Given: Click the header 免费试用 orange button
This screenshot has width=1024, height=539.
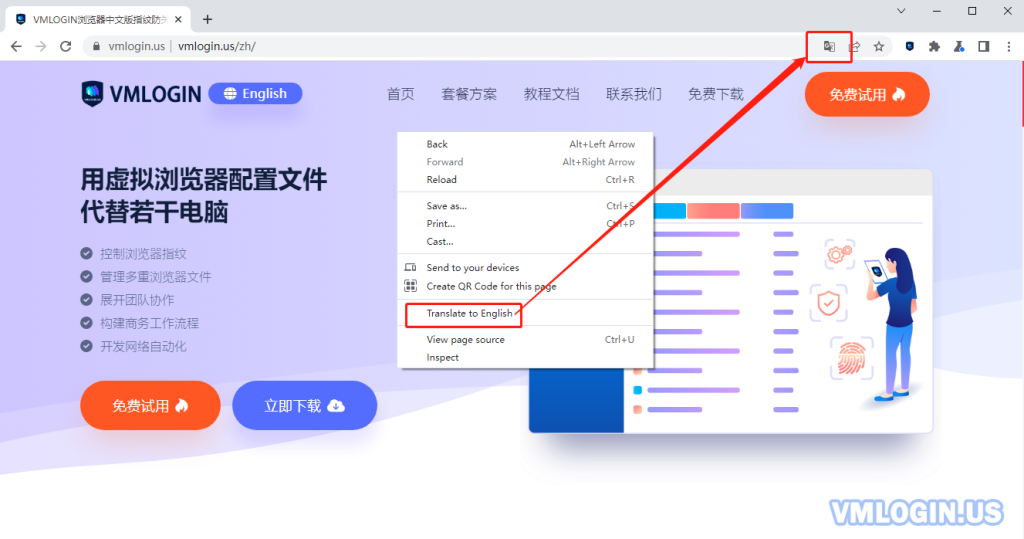Looking at the screenshot, I should pyautogui.click(x=867, y=94).
